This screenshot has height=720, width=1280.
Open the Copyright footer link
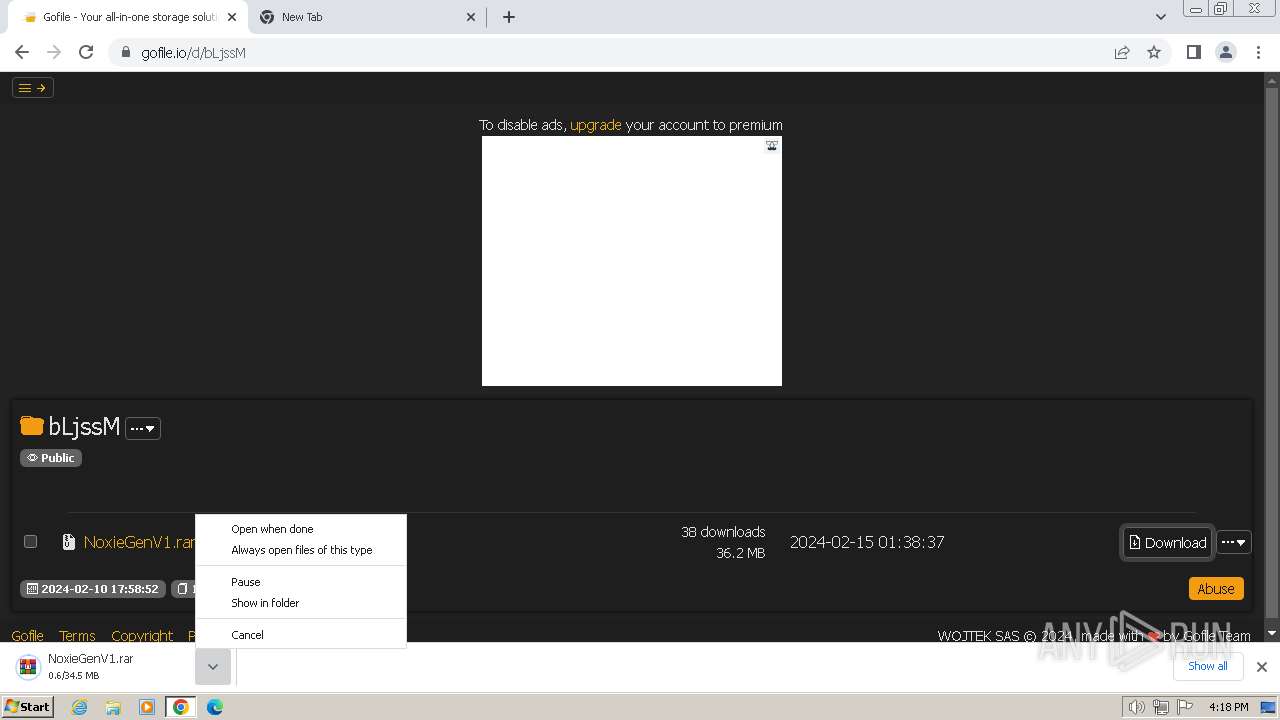click(x=142, y=635)
